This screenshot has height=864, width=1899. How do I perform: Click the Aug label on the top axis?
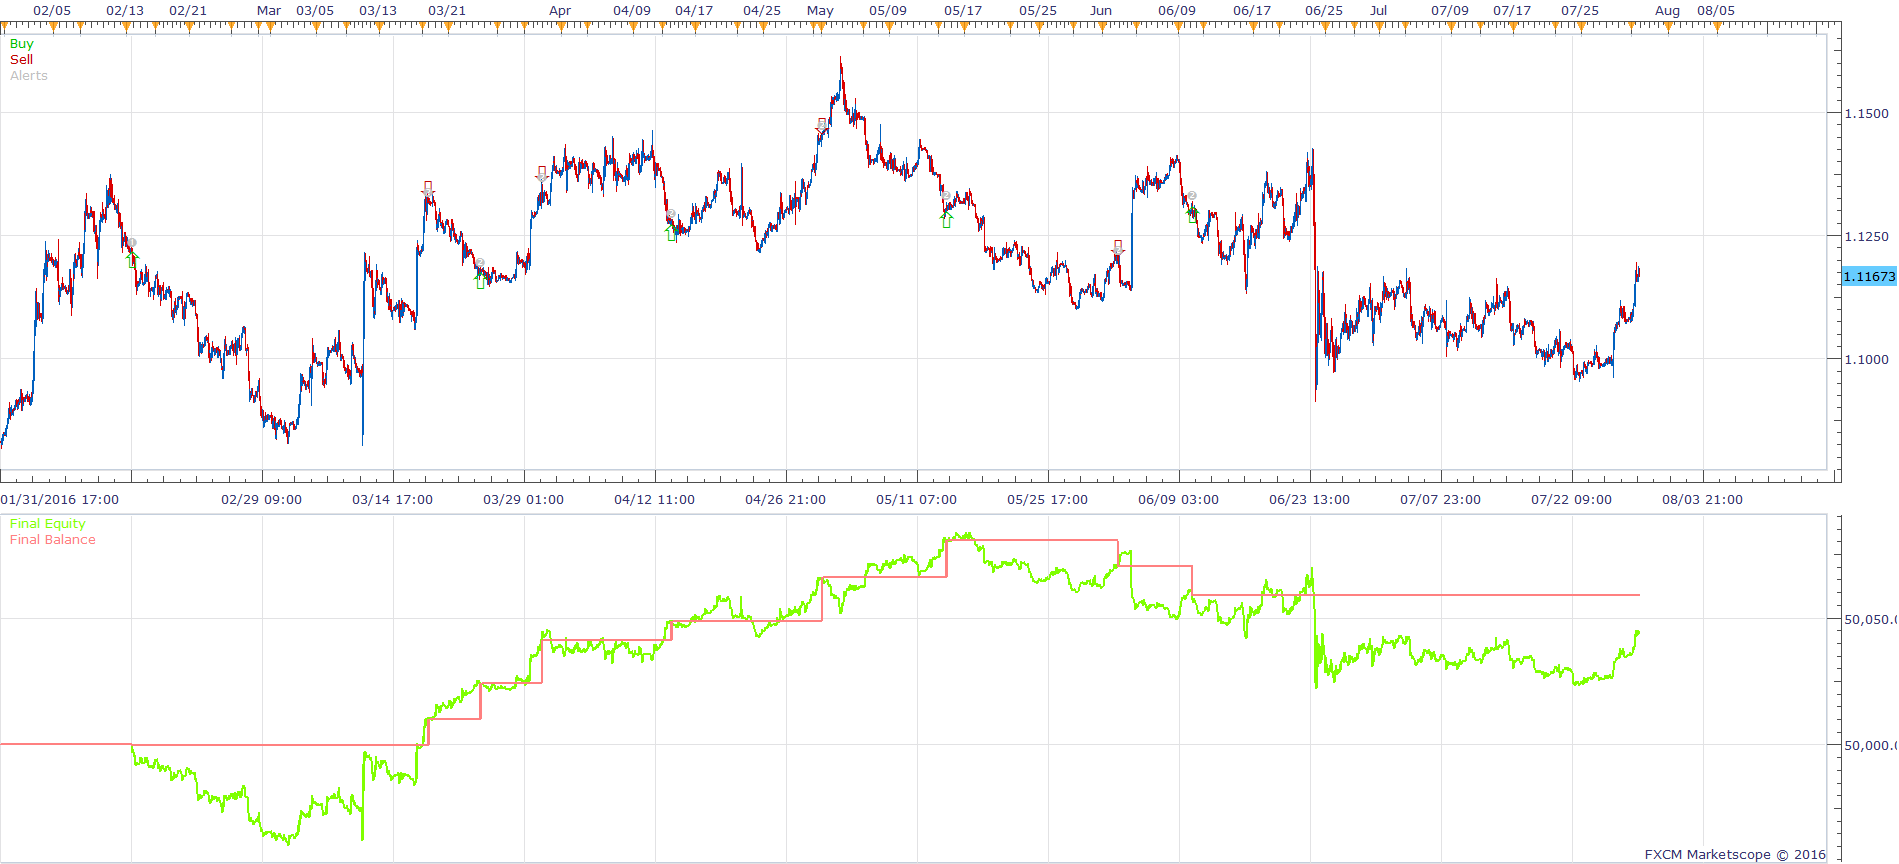coord(1668,10)
